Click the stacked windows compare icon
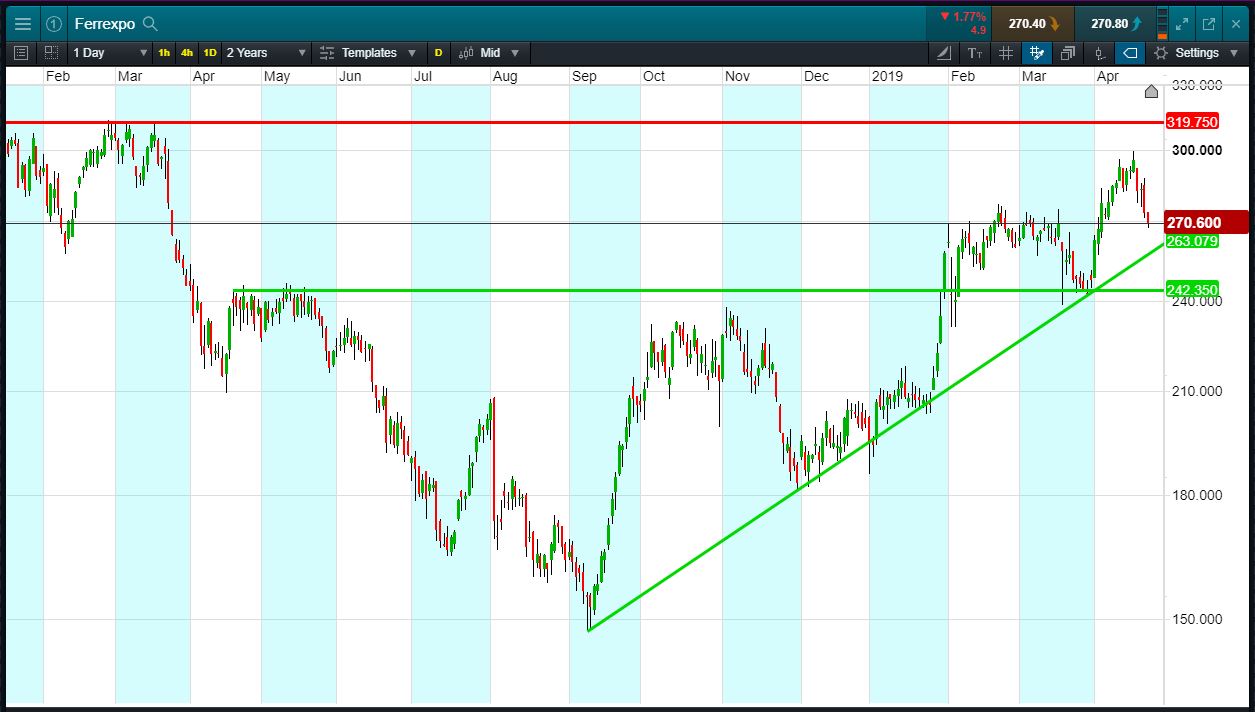 coord(1068,53)
